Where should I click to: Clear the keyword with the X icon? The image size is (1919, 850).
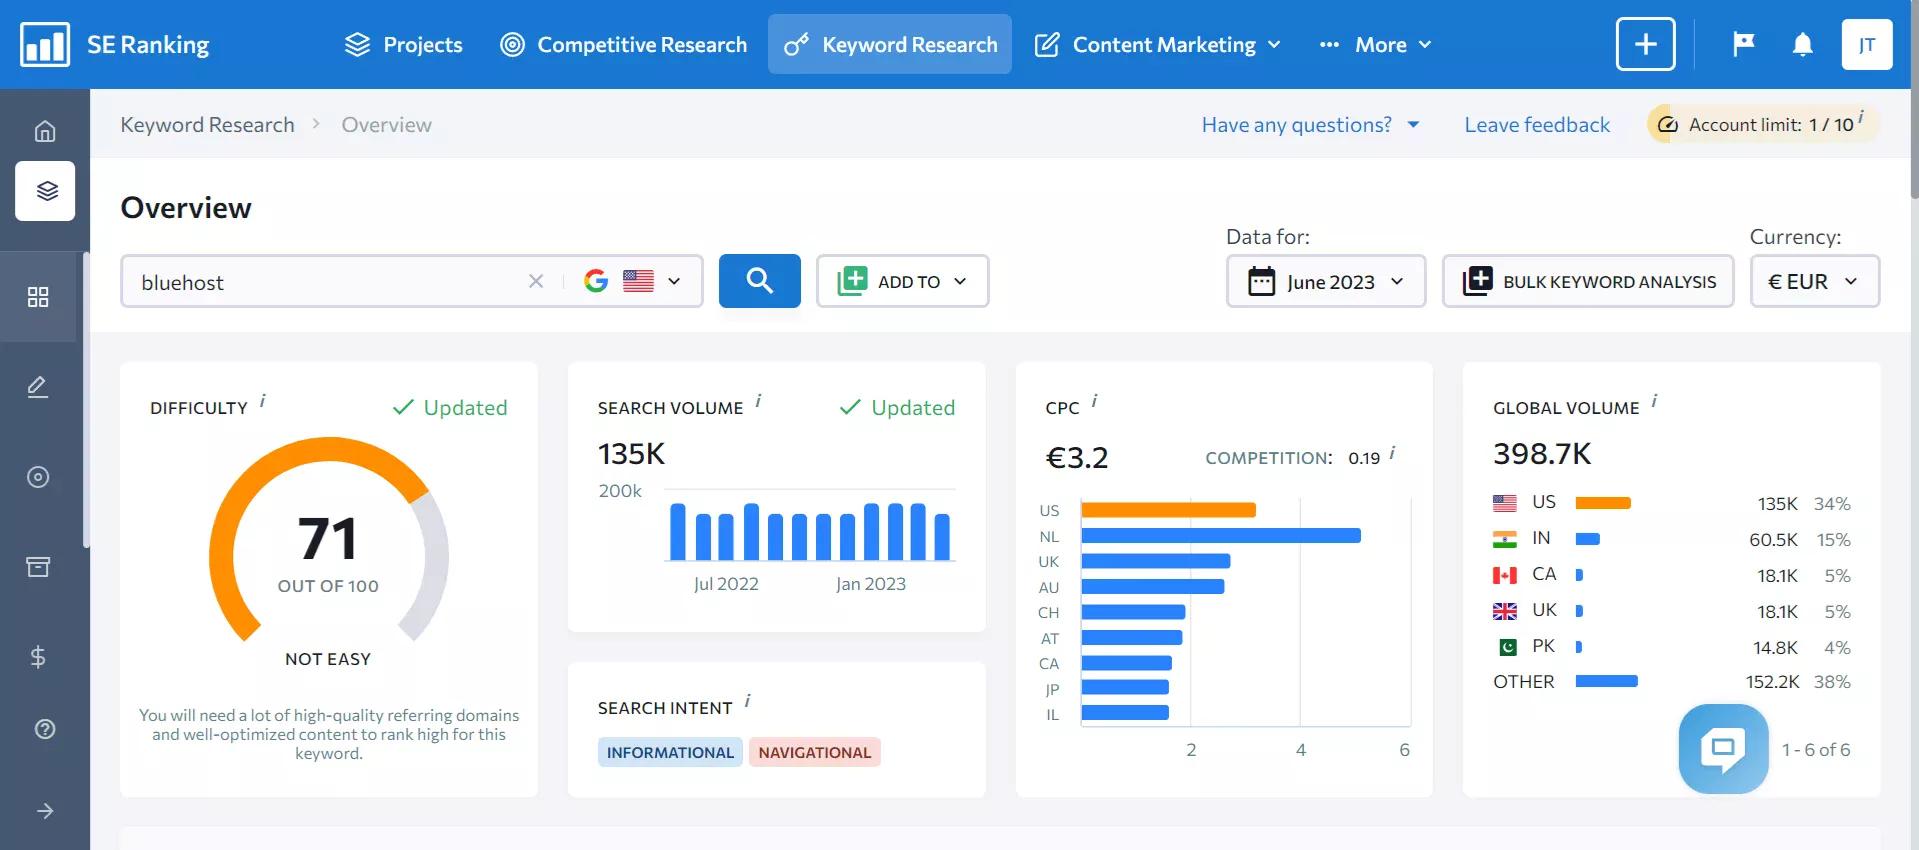(536, 281)
